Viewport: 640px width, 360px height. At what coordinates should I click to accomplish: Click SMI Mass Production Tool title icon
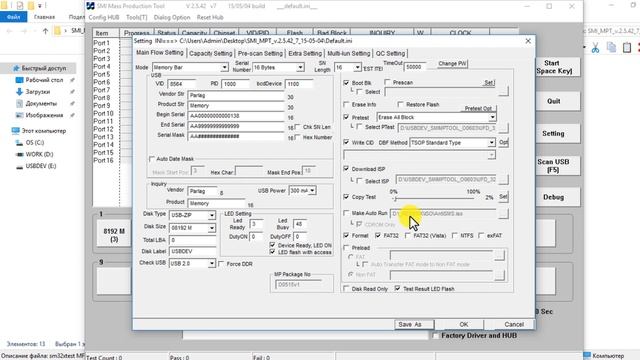tap(91, 6)
